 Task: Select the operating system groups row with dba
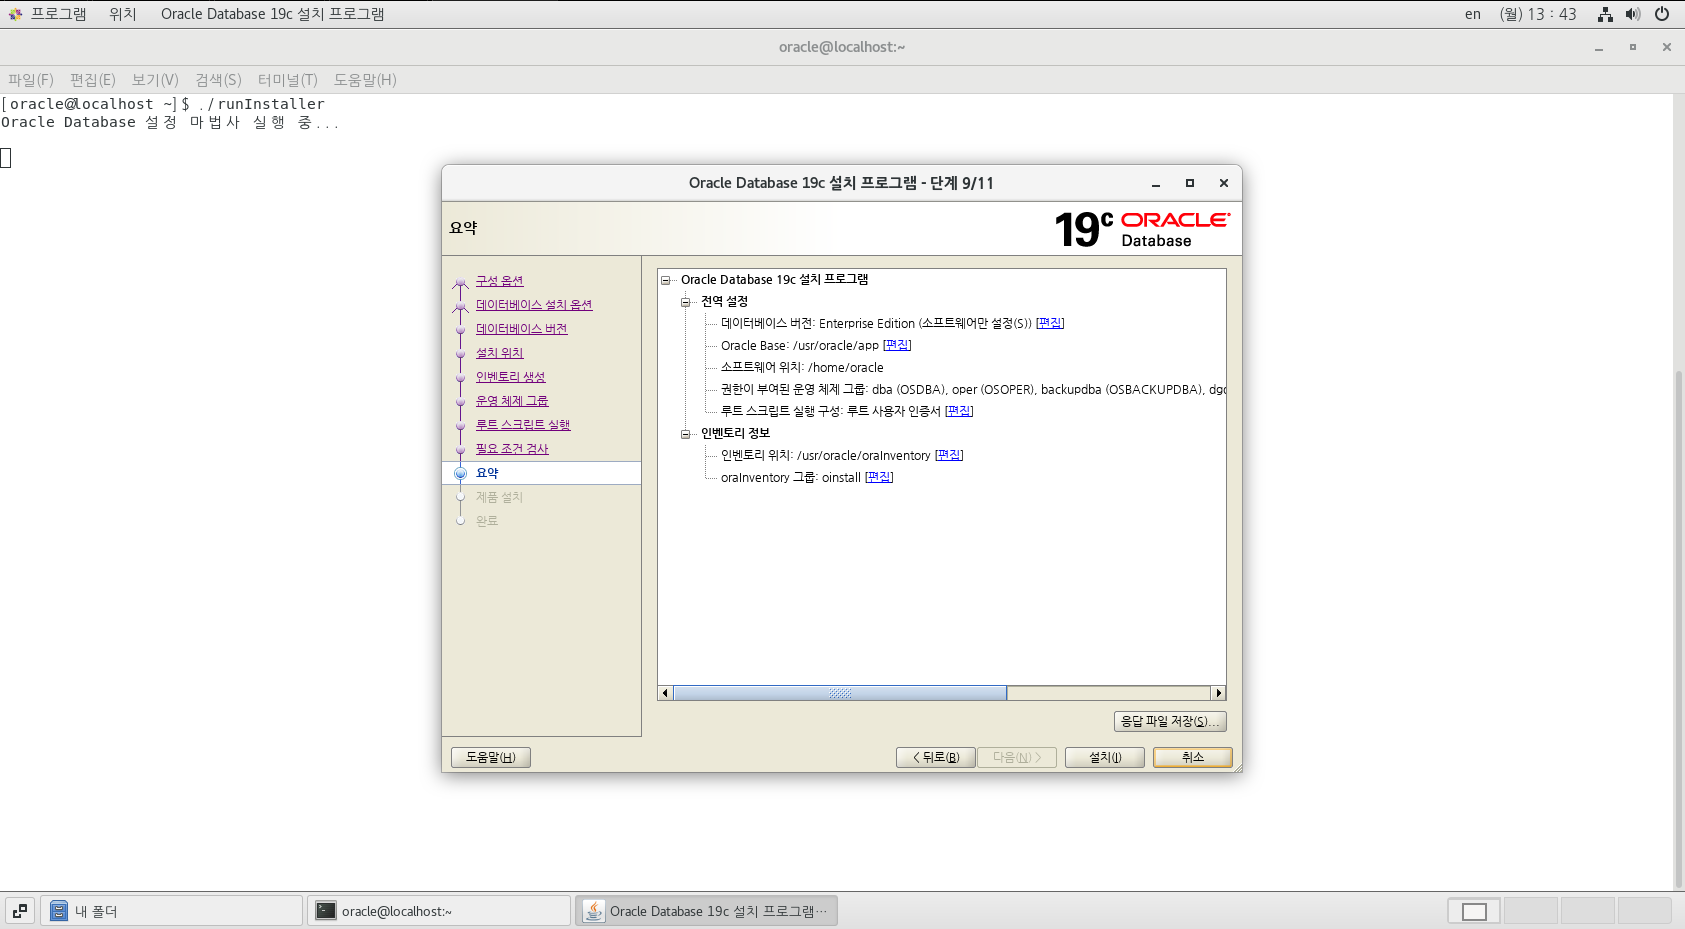[x=973, y=390]
